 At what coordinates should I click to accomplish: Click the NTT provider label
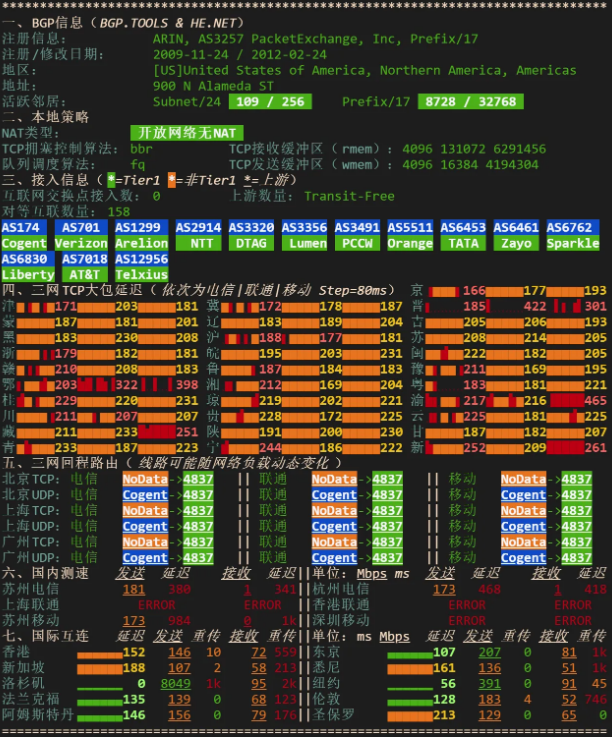tap(198, 243)
